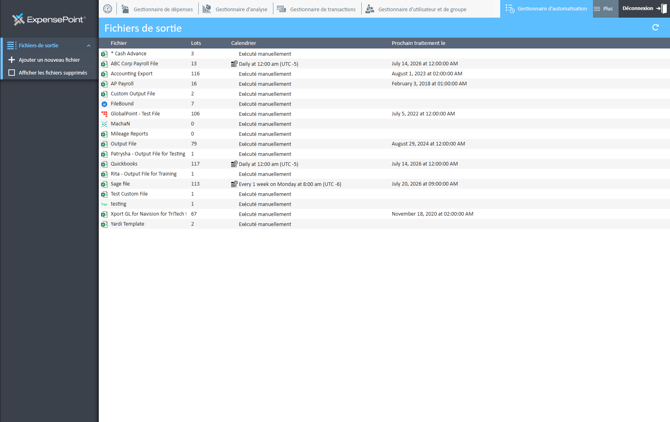
Task: Click the Excel icon of Custom Output File
Action: click(x=104, y=94)
